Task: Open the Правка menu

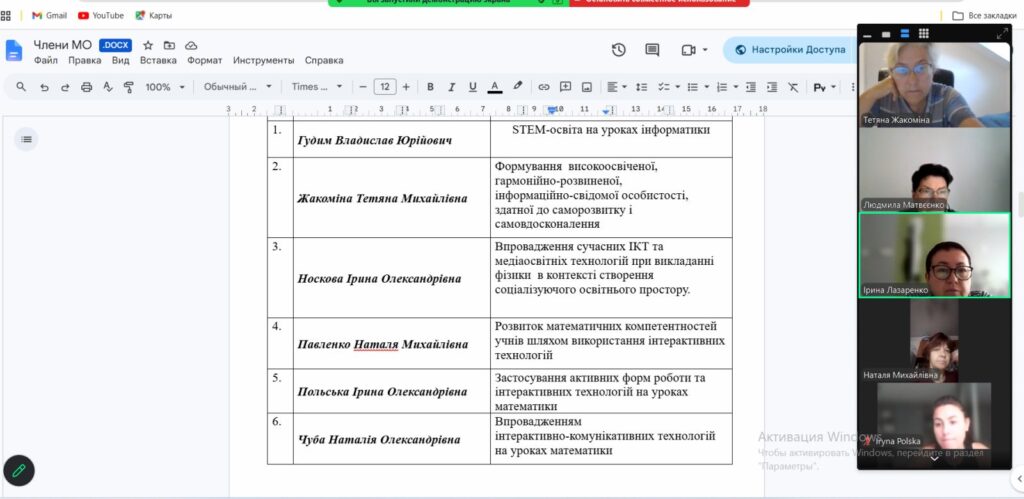Action: (84, 60)
